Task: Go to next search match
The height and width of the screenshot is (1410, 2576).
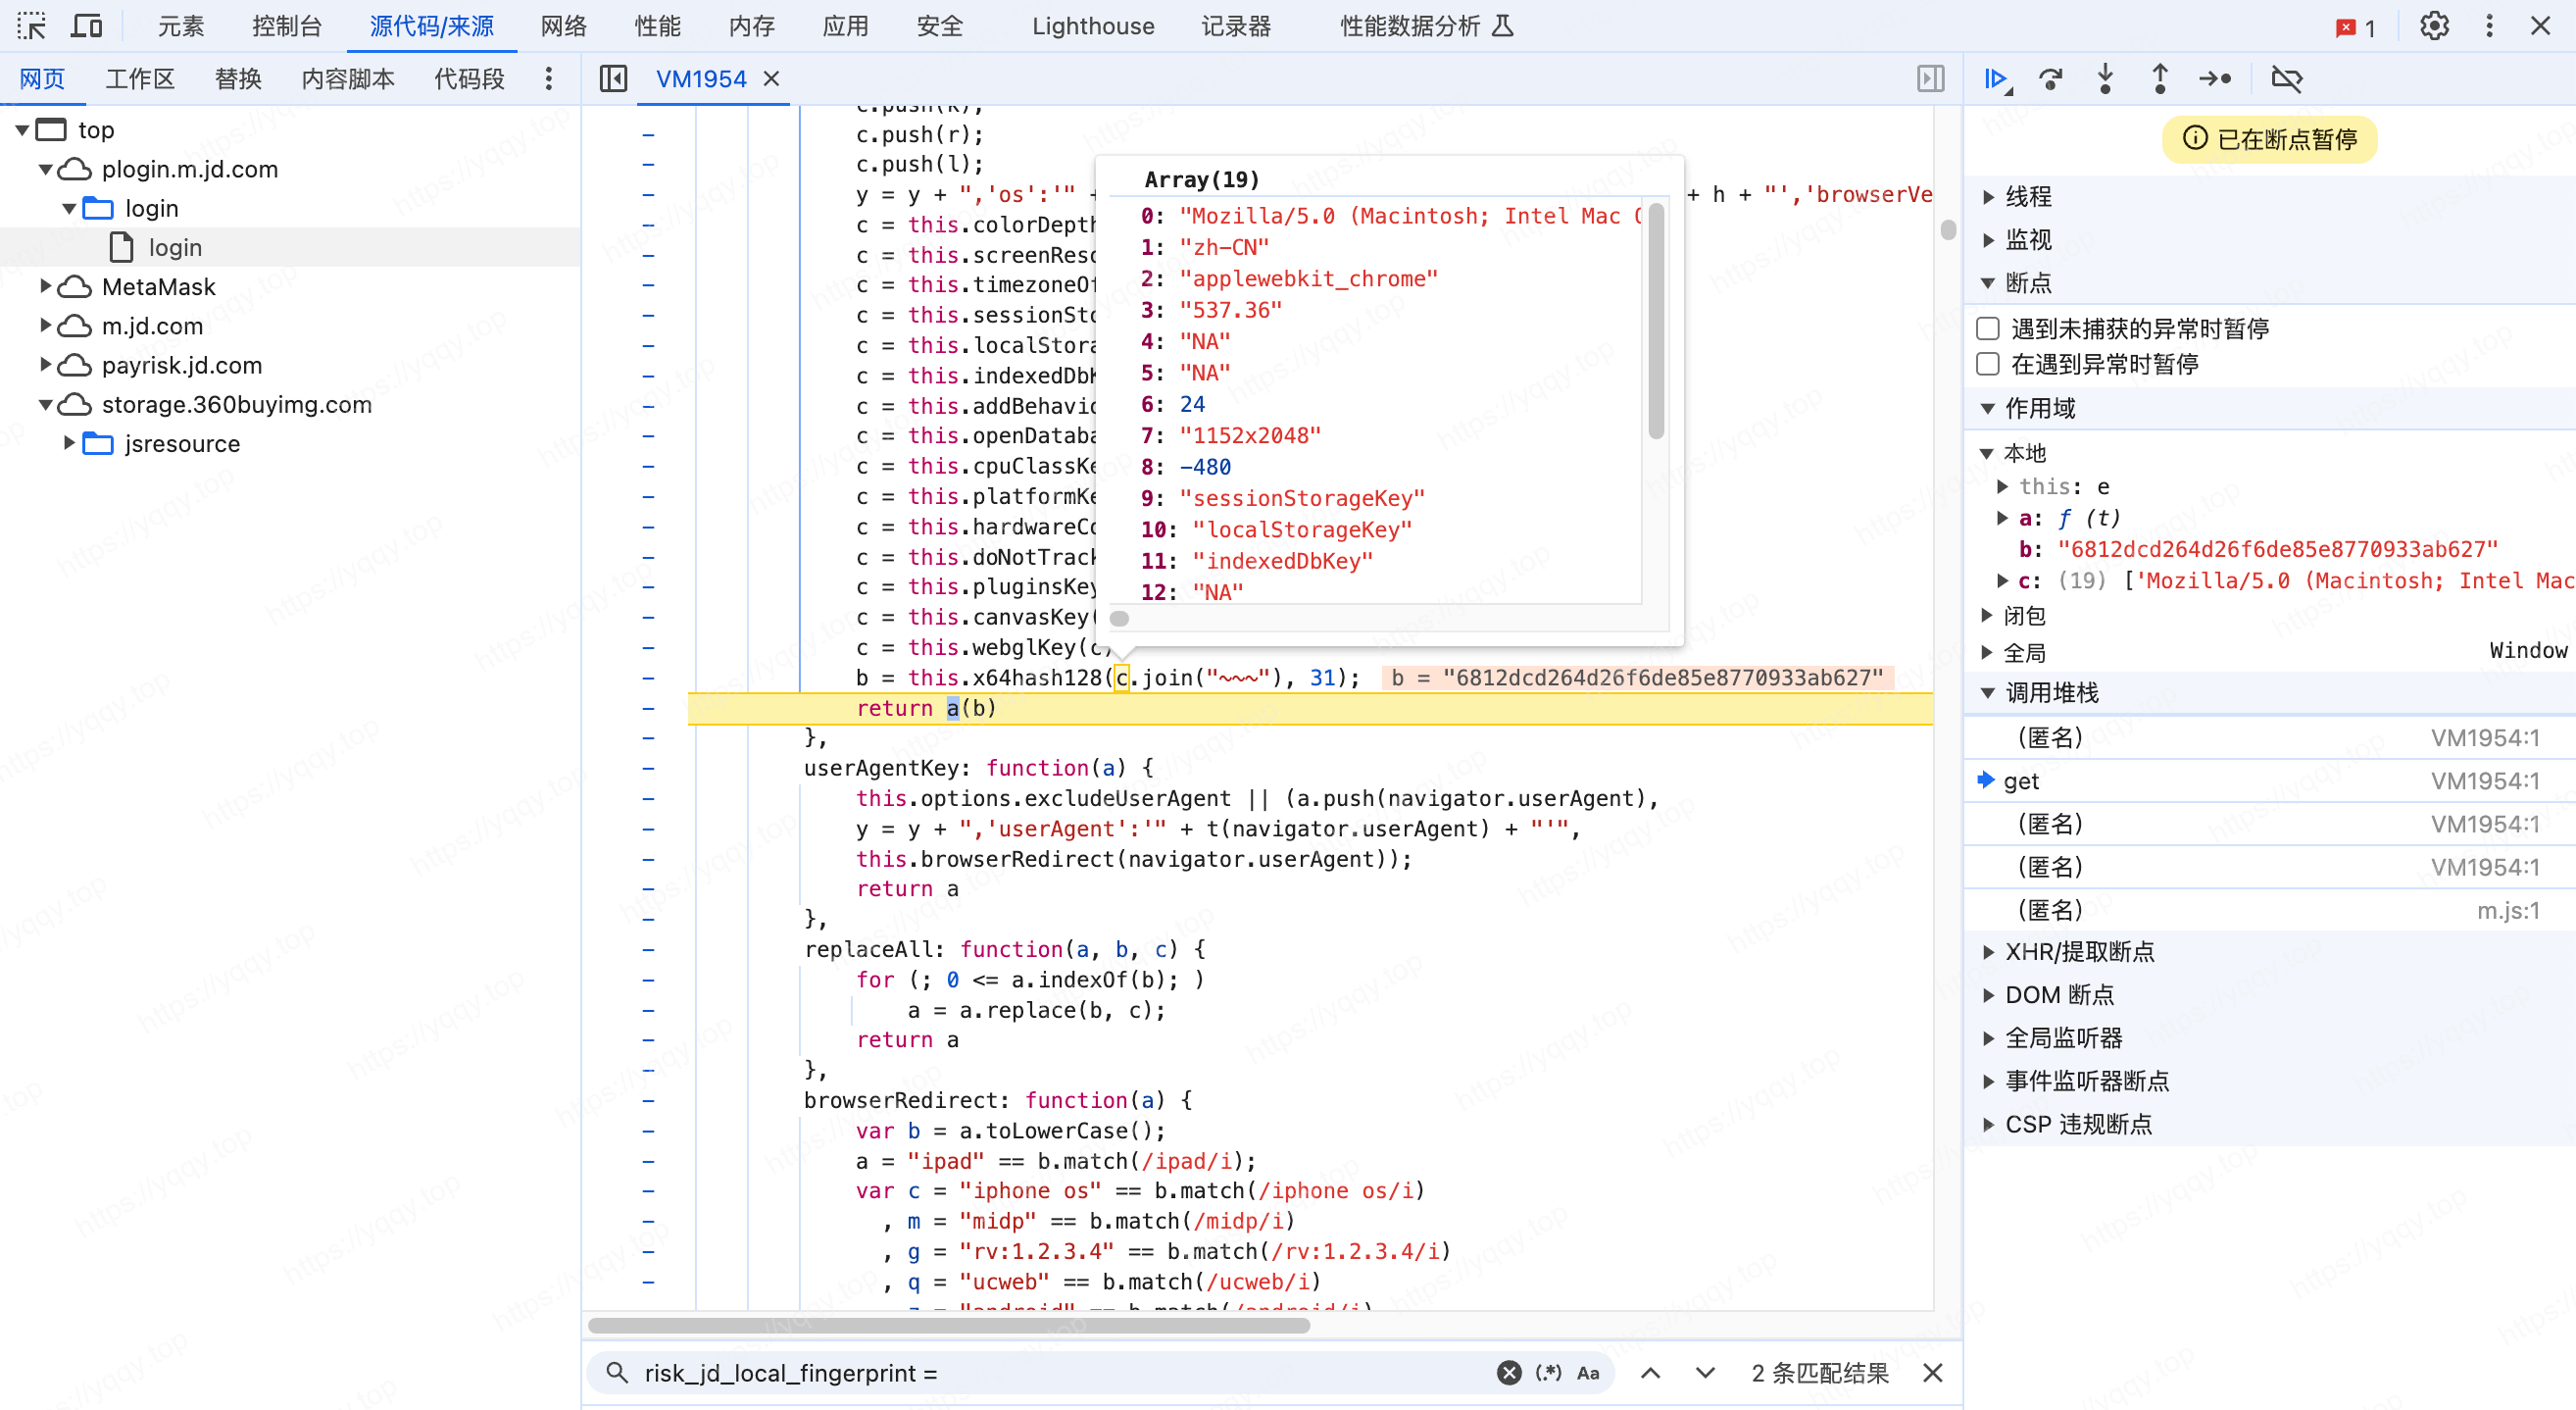Action: 1705,1373
